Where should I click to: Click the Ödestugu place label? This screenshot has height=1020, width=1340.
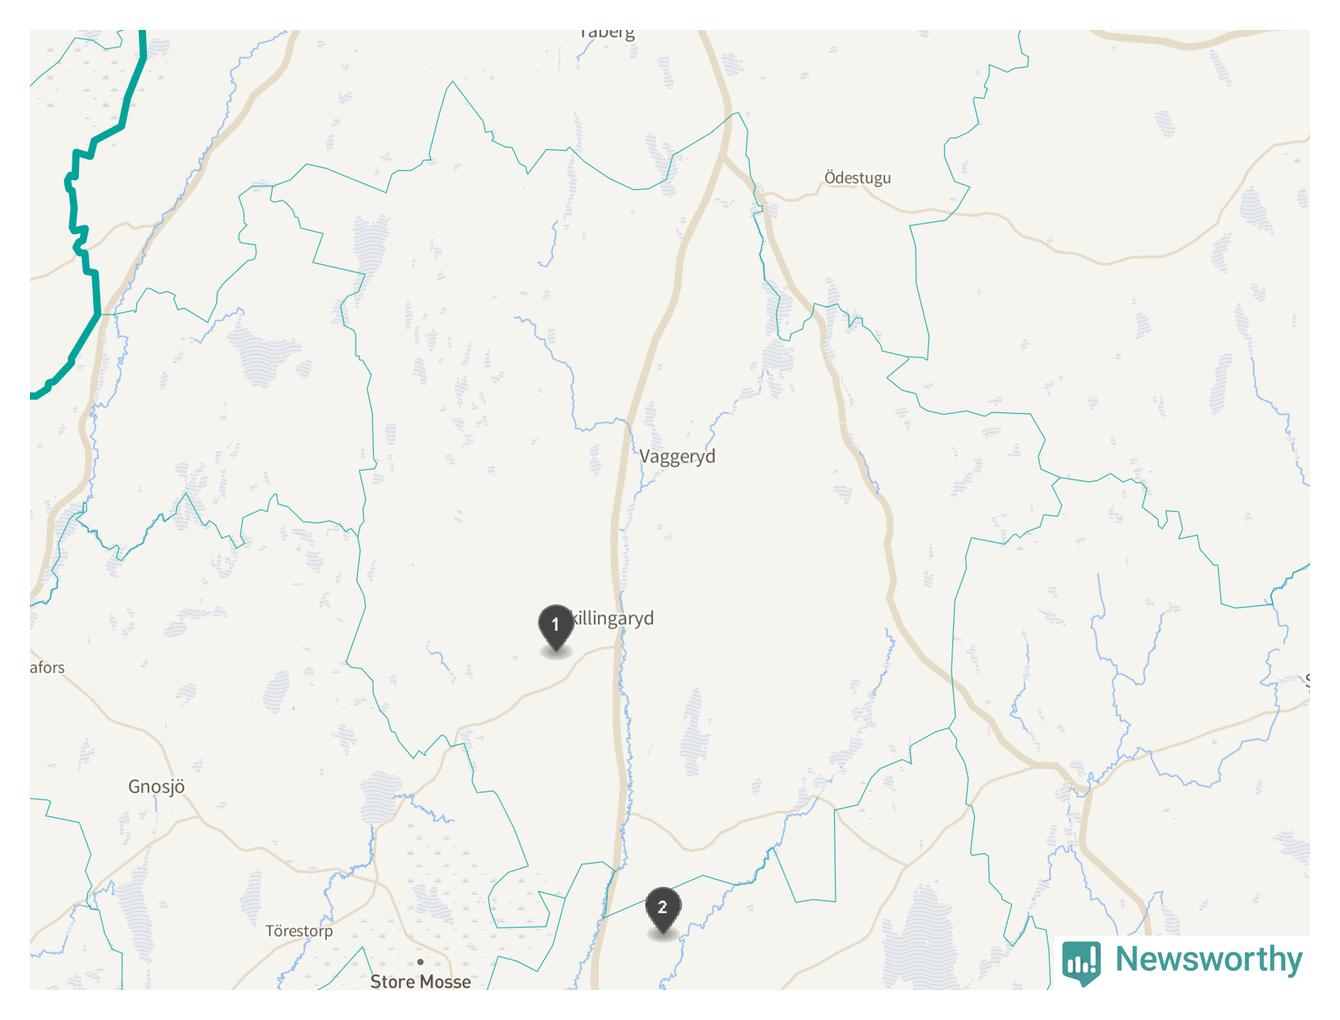857,178
